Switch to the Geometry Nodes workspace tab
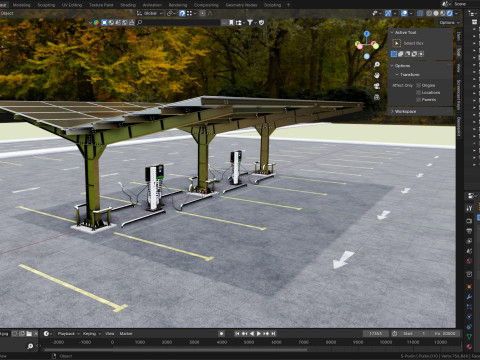The image size is (480, 360). [x=242, y=5]
